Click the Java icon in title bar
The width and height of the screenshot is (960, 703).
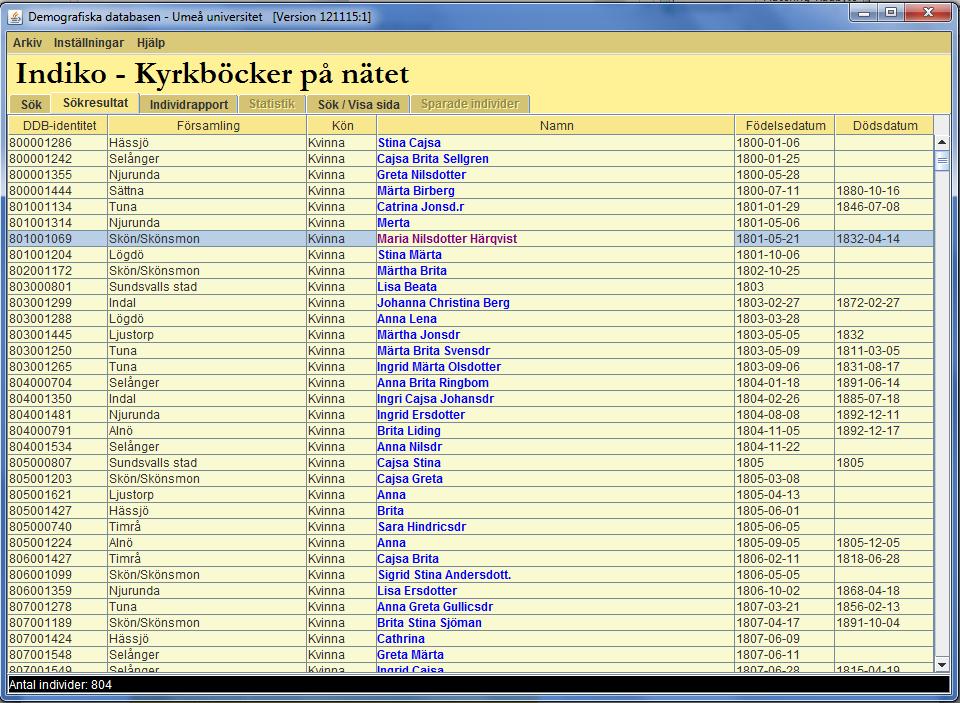[x=15, y=17]
